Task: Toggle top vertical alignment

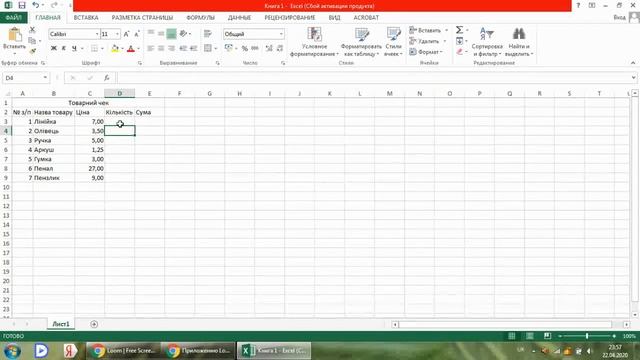Action: pyautogui.click(x=151, y=33)
